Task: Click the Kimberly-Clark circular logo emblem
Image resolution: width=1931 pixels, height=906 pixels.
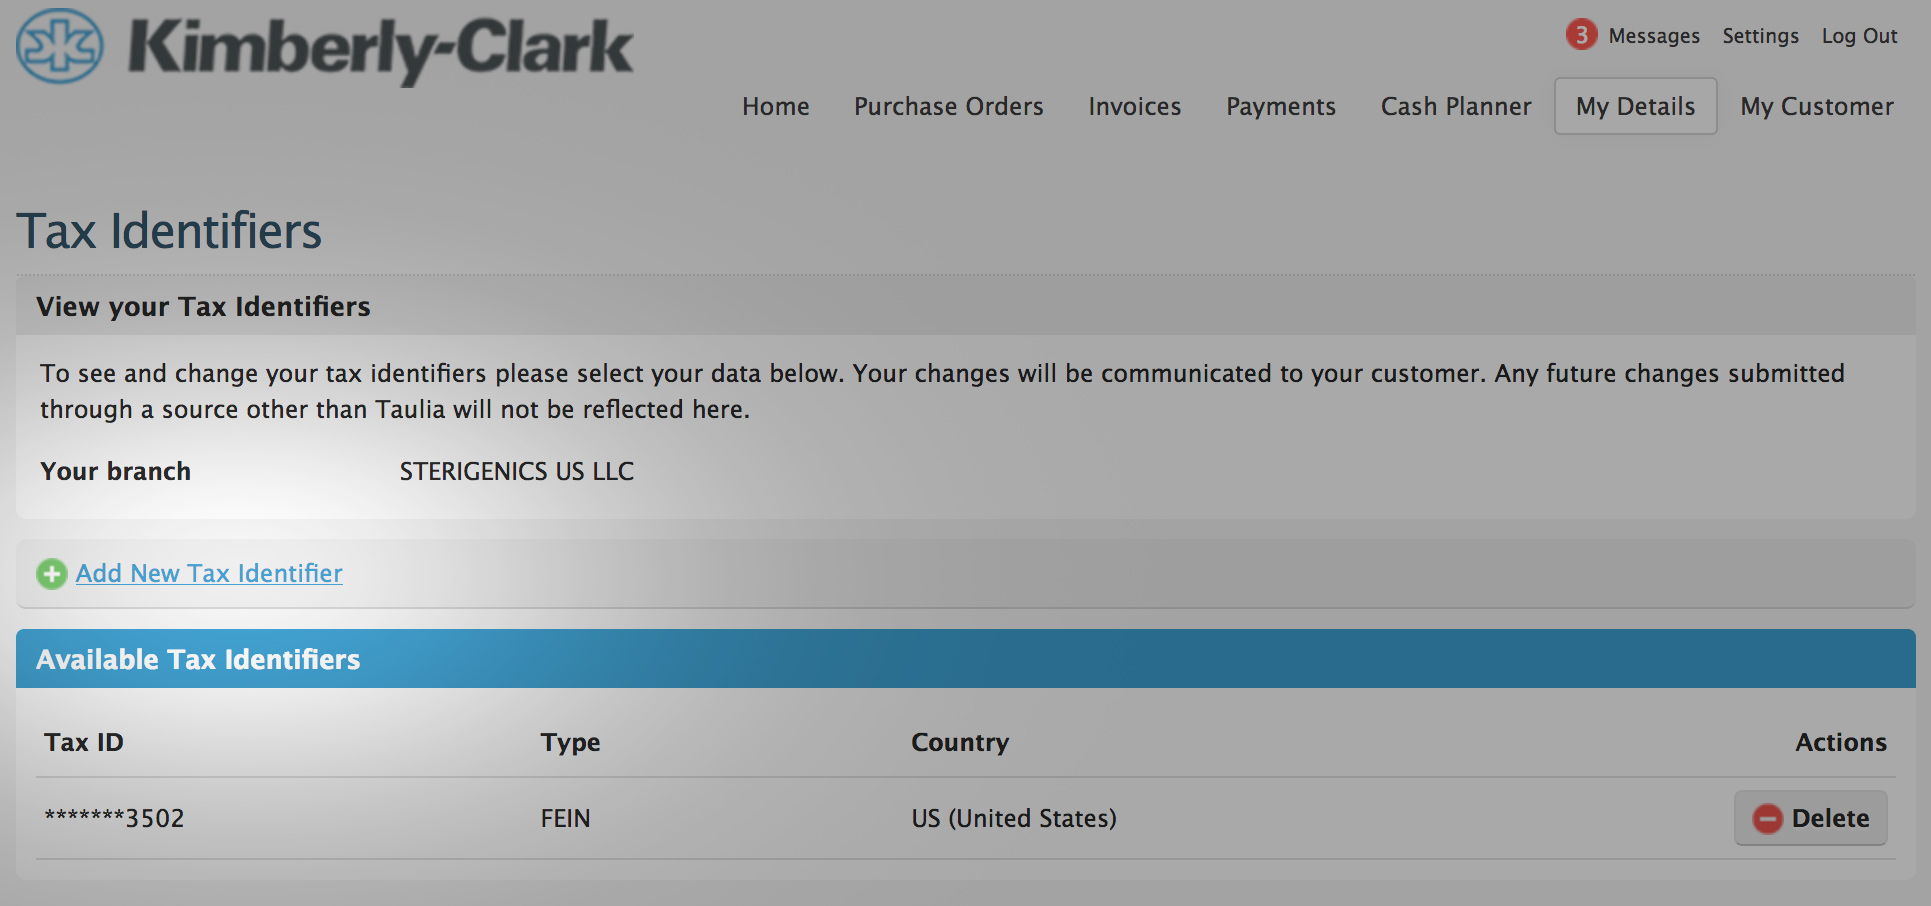Action: (x=60, y=46)
